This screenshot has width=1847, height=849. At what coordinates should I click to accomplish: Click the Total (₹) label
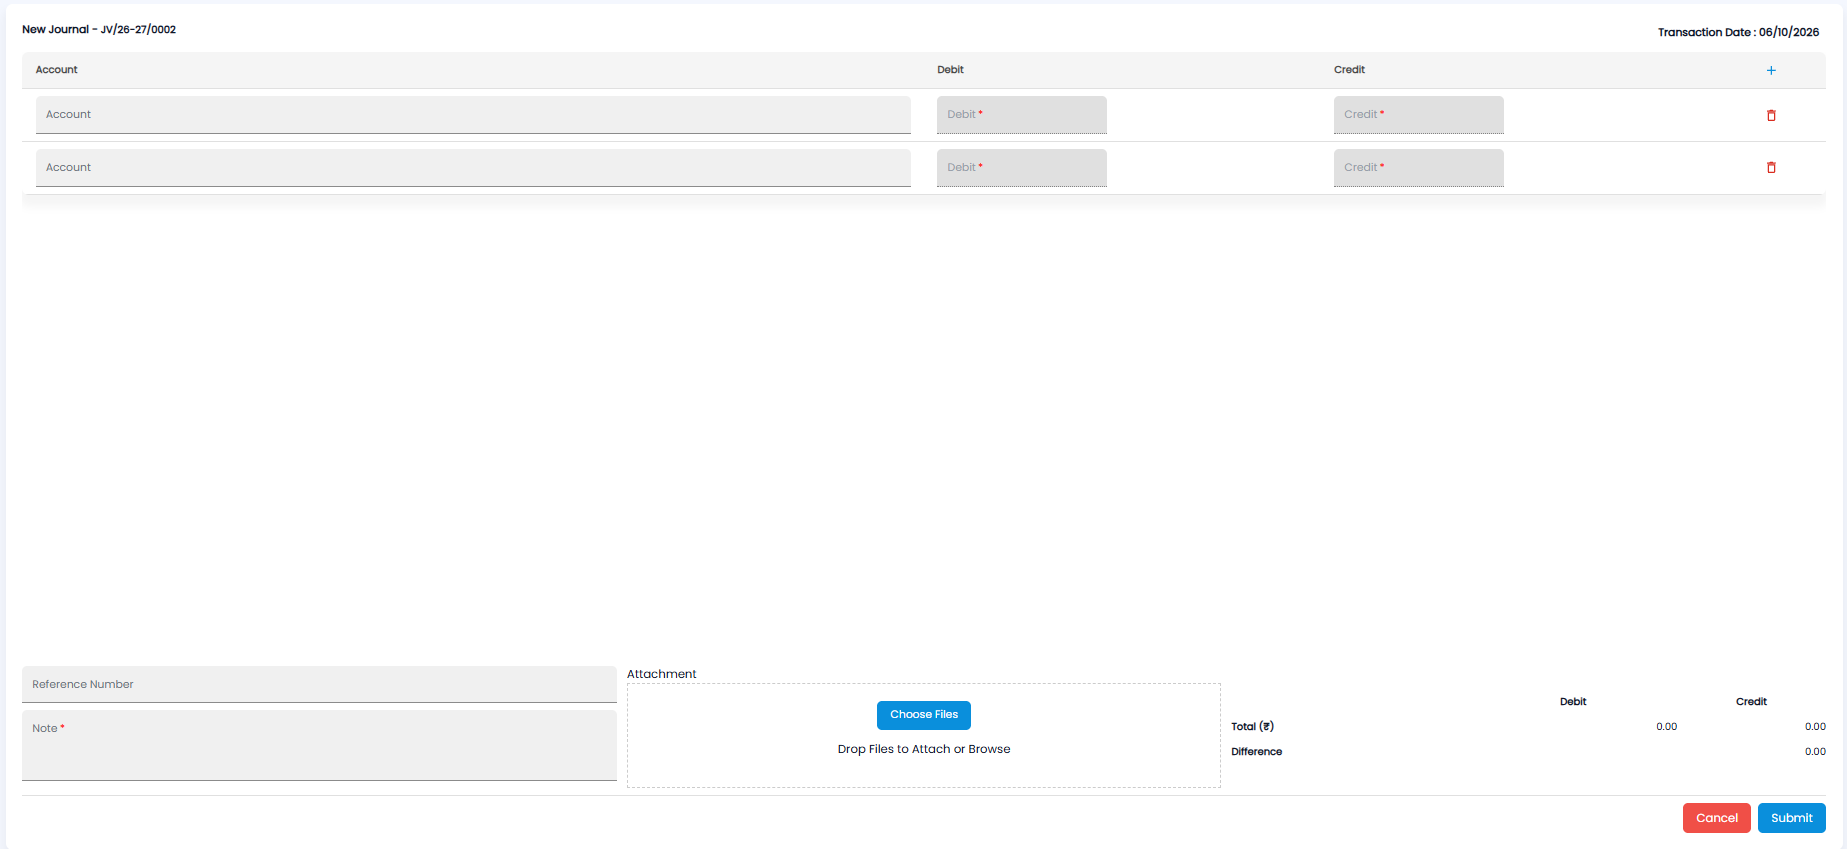click(x=1253, y=727)
